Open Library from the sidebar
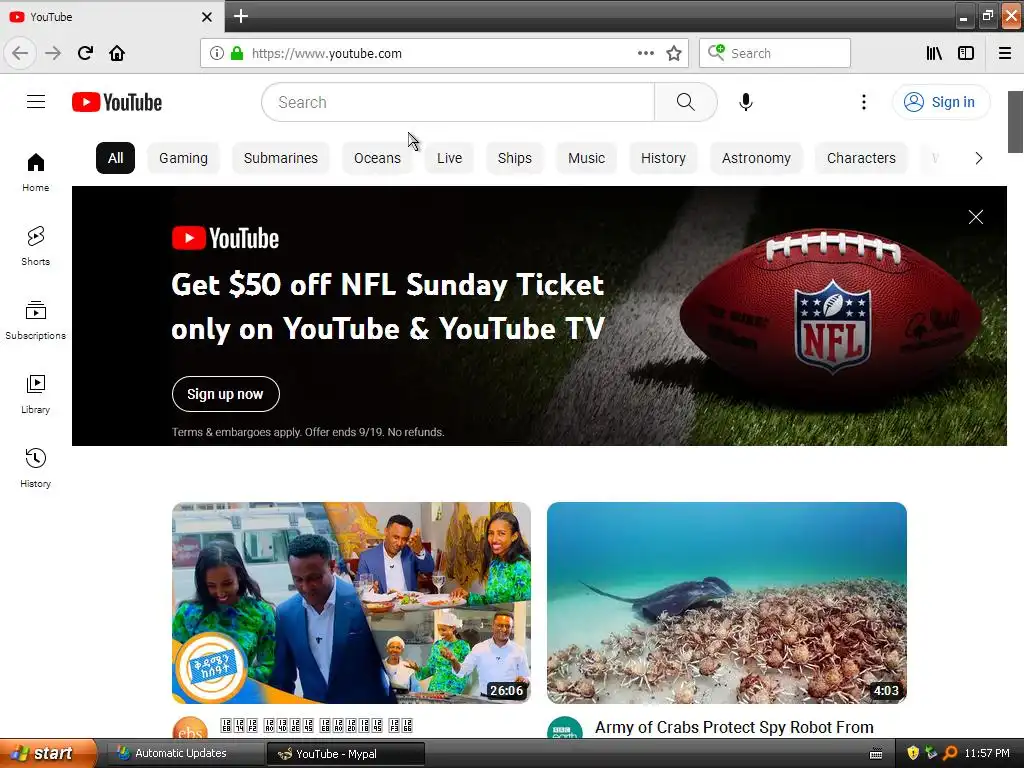1024x768 pixels. pos(36,394)
